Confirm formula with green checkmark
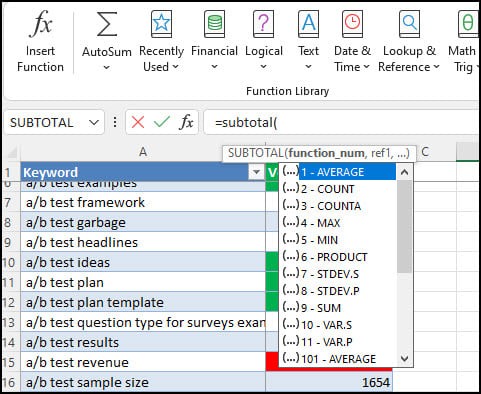 click(x=162, y=122)
